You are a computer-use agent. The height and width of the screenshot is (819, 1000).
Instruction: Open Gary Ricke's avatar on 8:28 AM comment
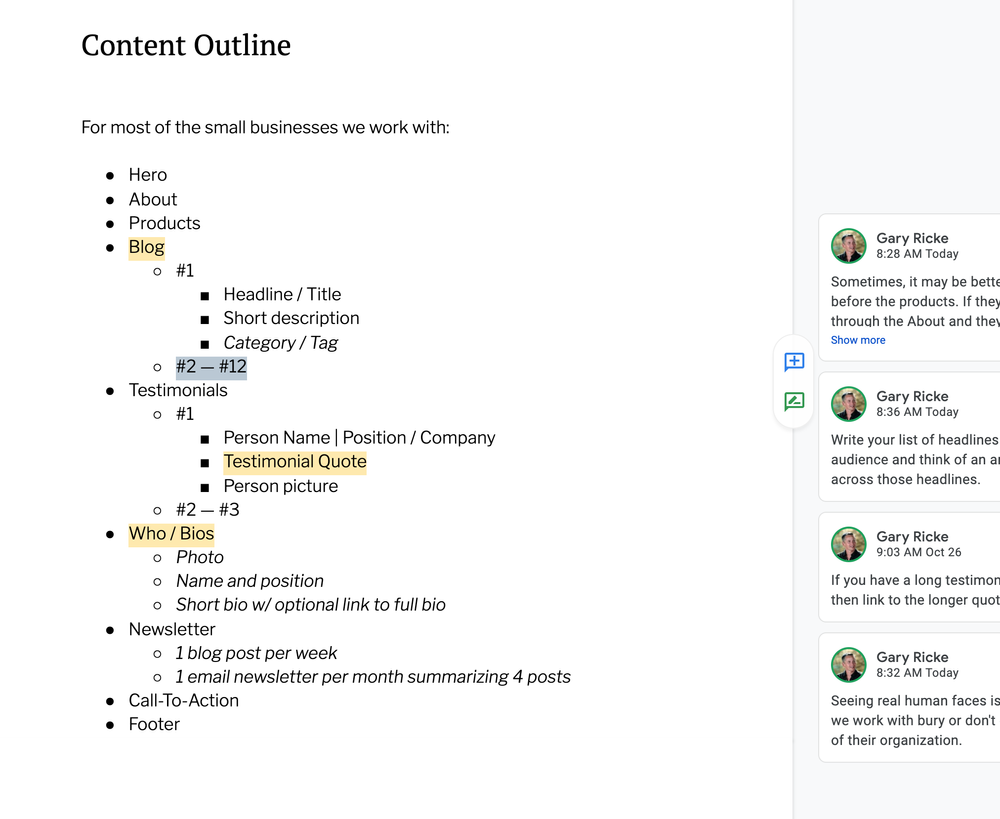[x=848, y=246]
